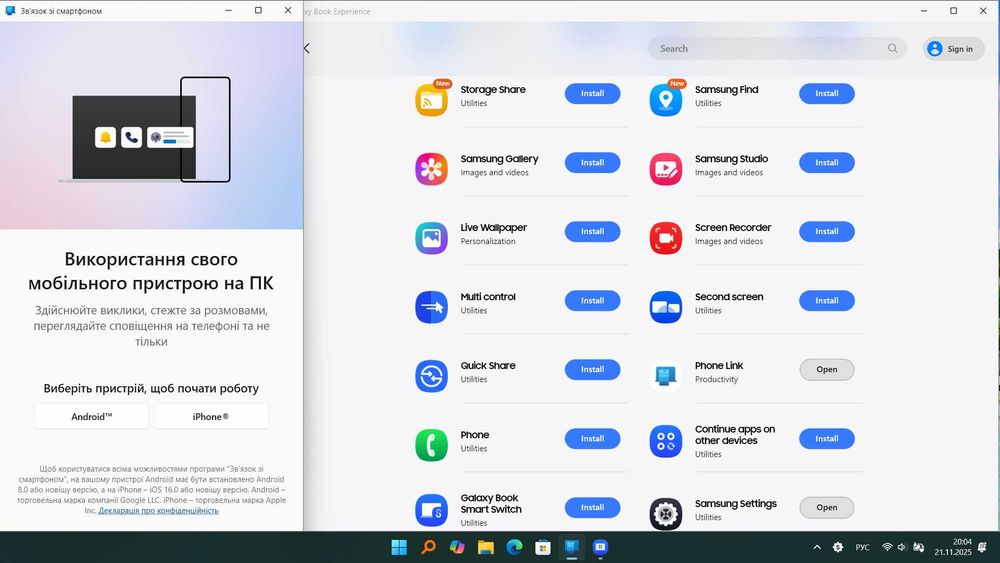
Task: Install Continue apps on other devices
Action: tap(827, 439)
